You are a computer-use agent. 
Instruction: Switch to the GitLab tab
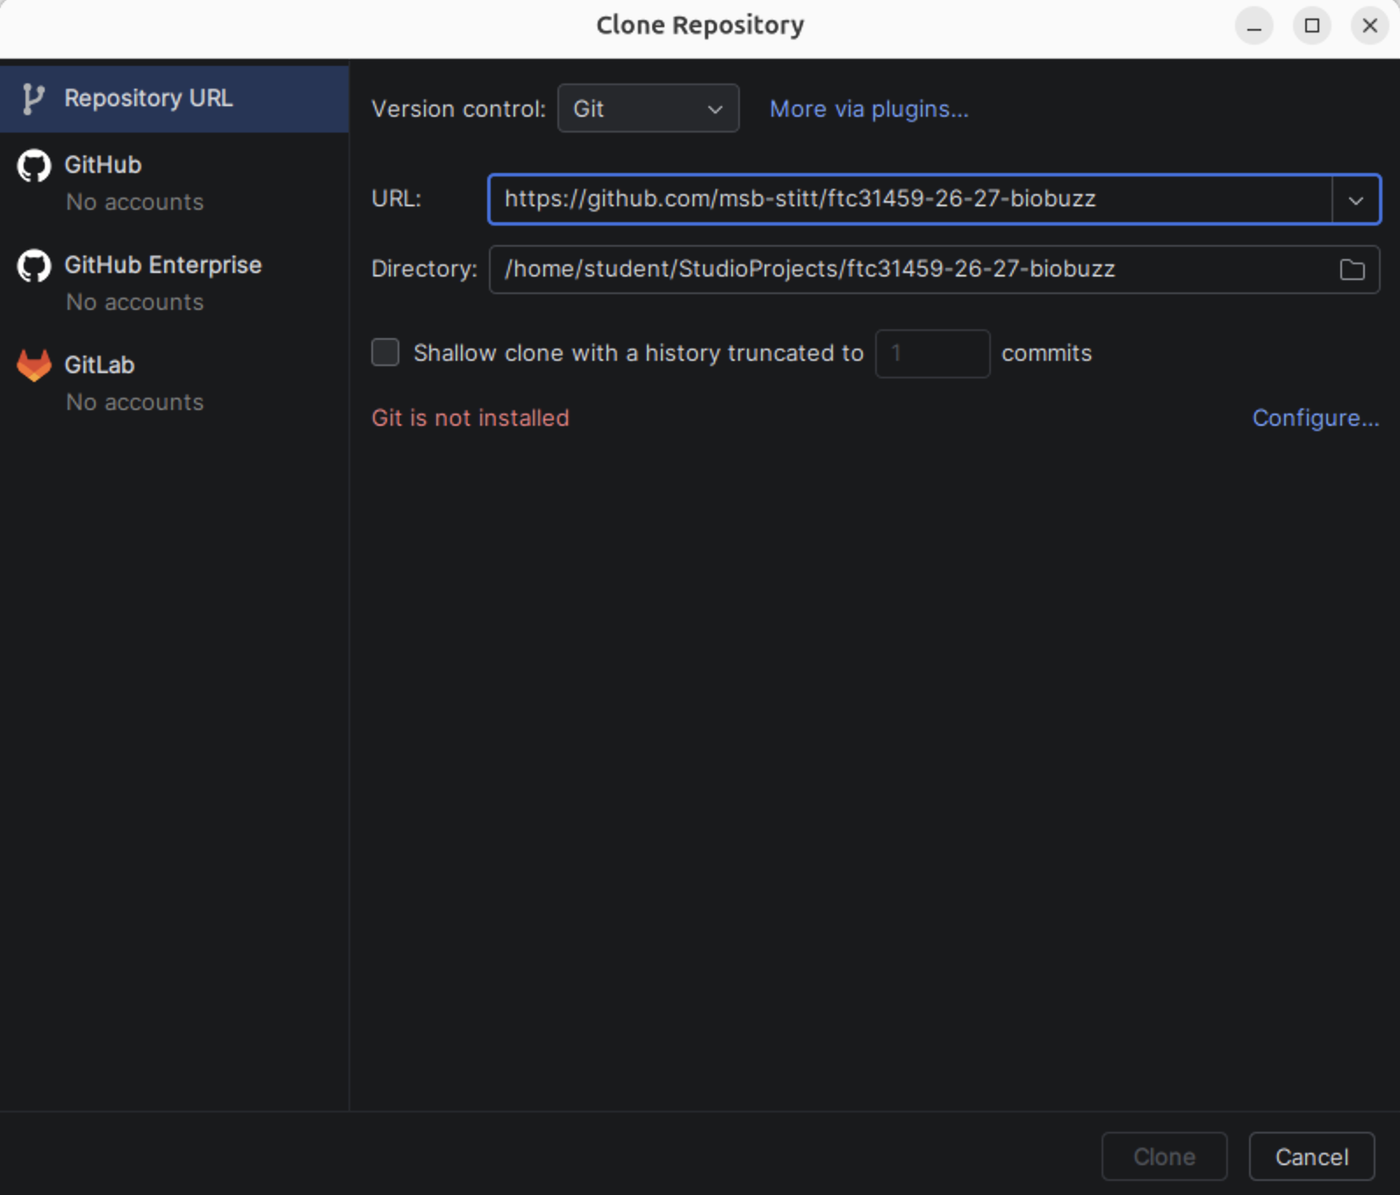(174, 383)
